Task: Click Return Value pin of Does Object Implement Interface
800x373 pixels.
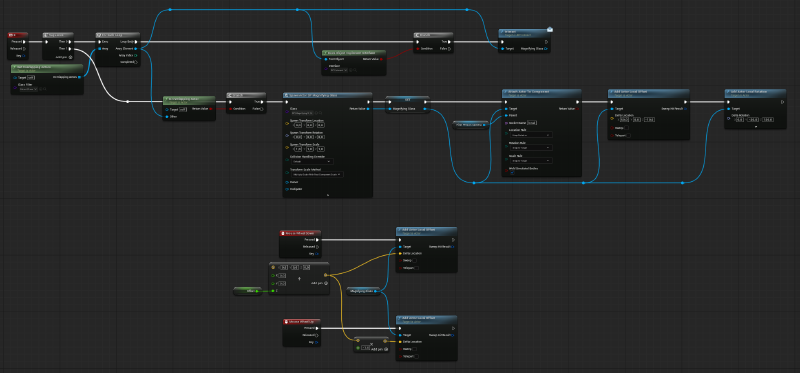Action: (x=382, y=59)
